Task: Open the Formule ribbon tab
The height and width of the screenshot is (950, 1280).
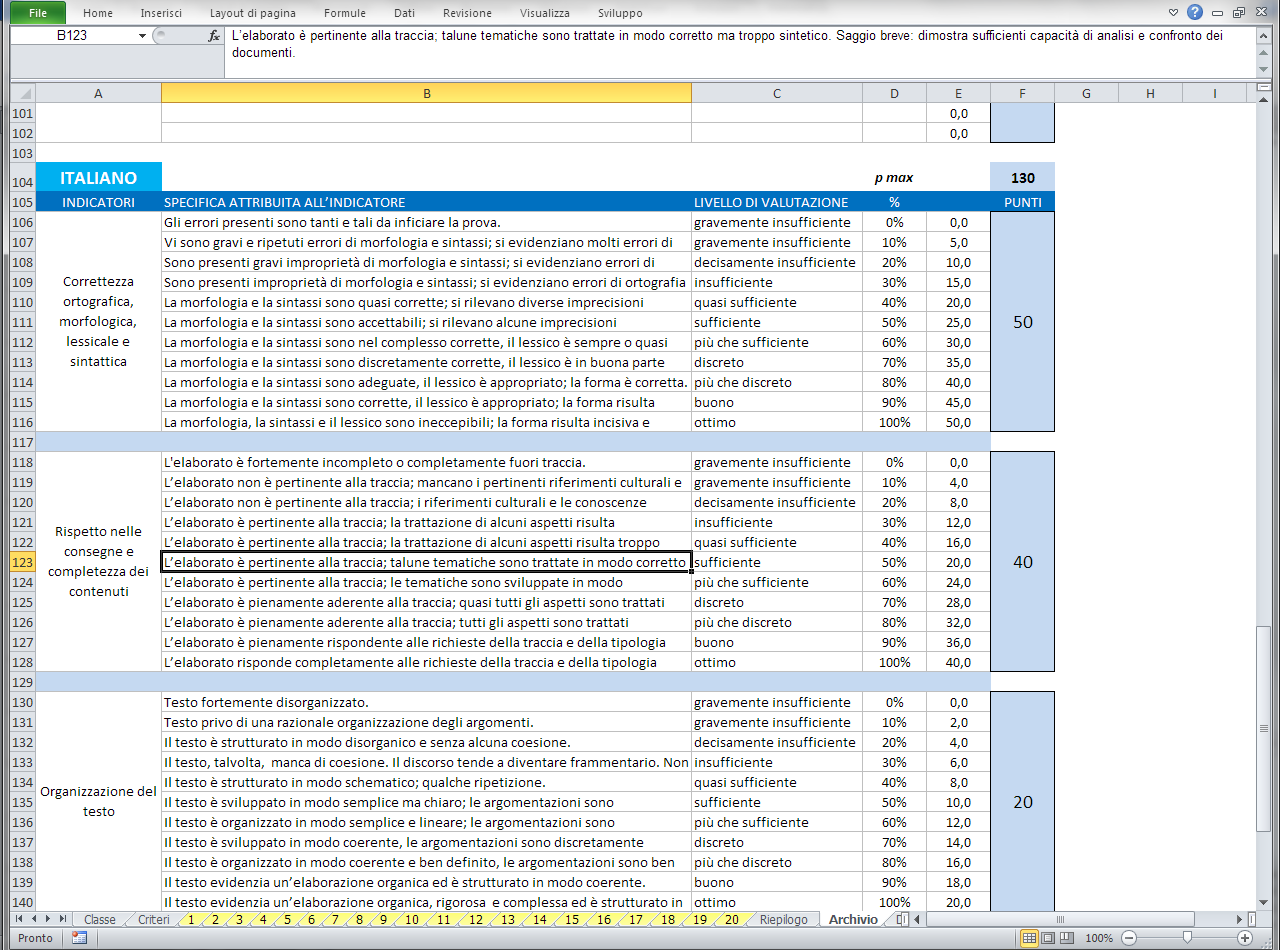Action: coord(345,13)
